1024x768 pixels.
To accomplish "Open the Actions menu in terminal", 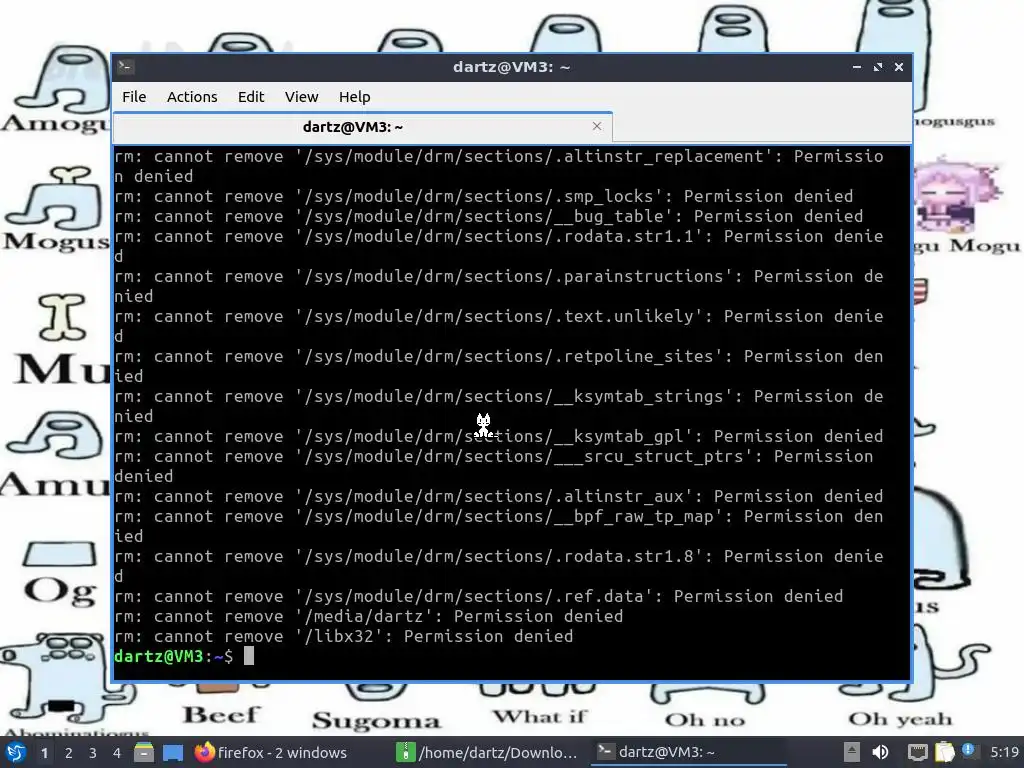I will 192,97.
